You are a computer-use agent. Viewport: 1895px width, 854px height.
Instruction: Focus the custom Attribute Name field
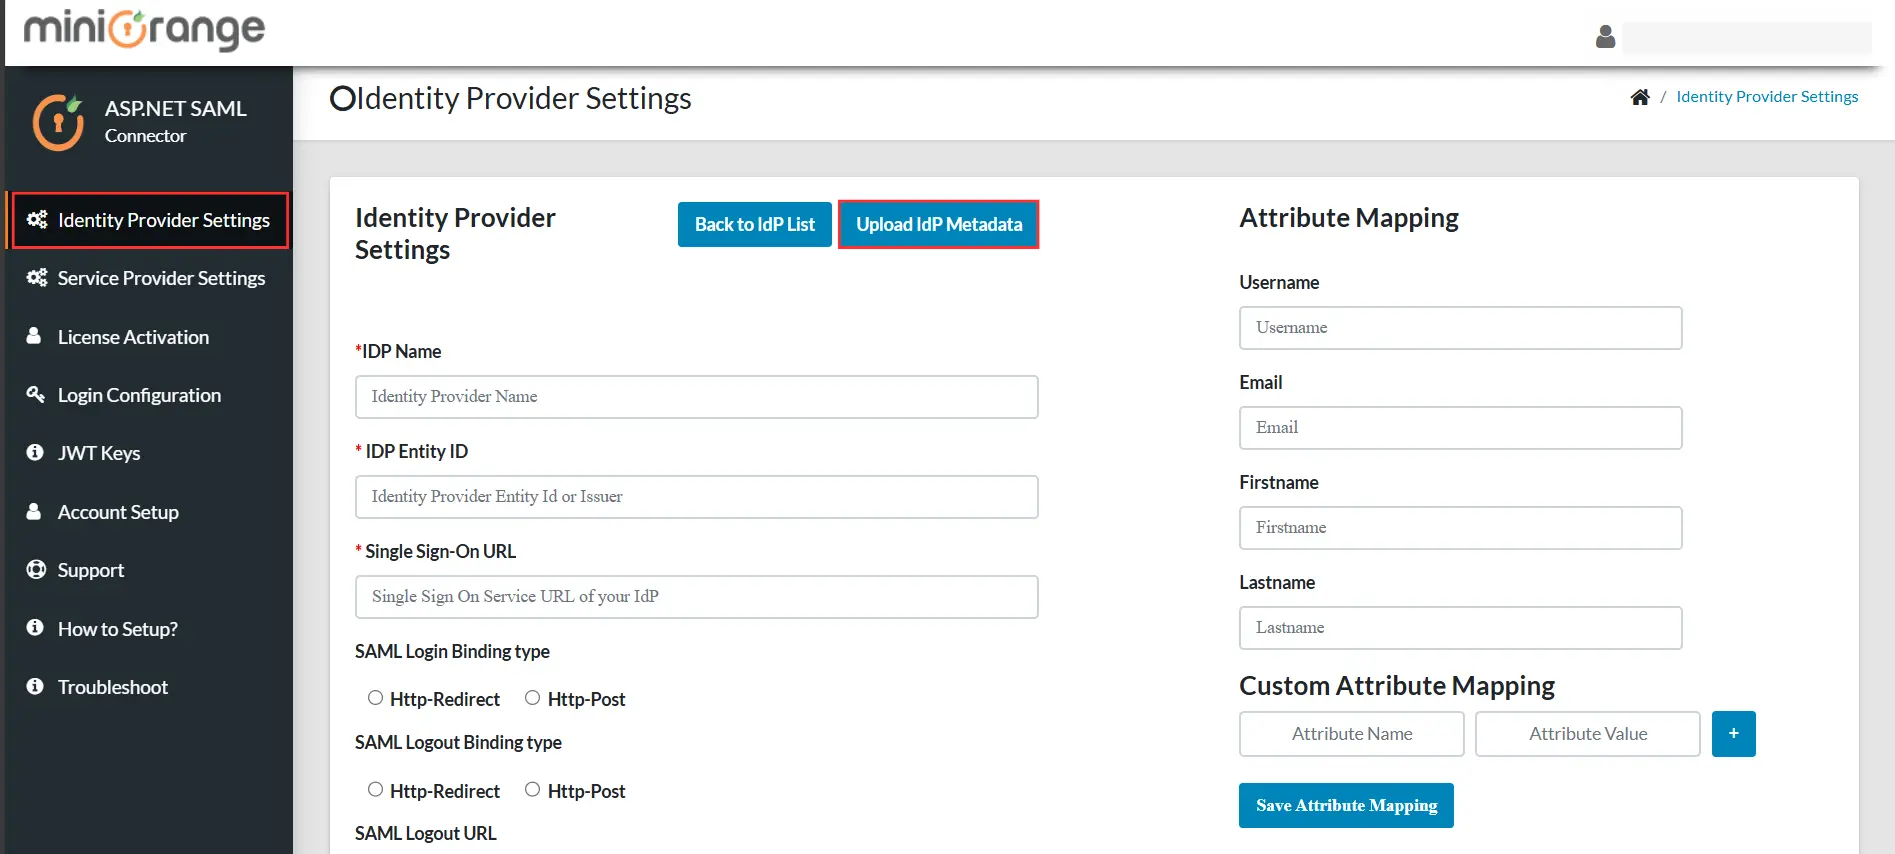click(x=1352, y=734)
